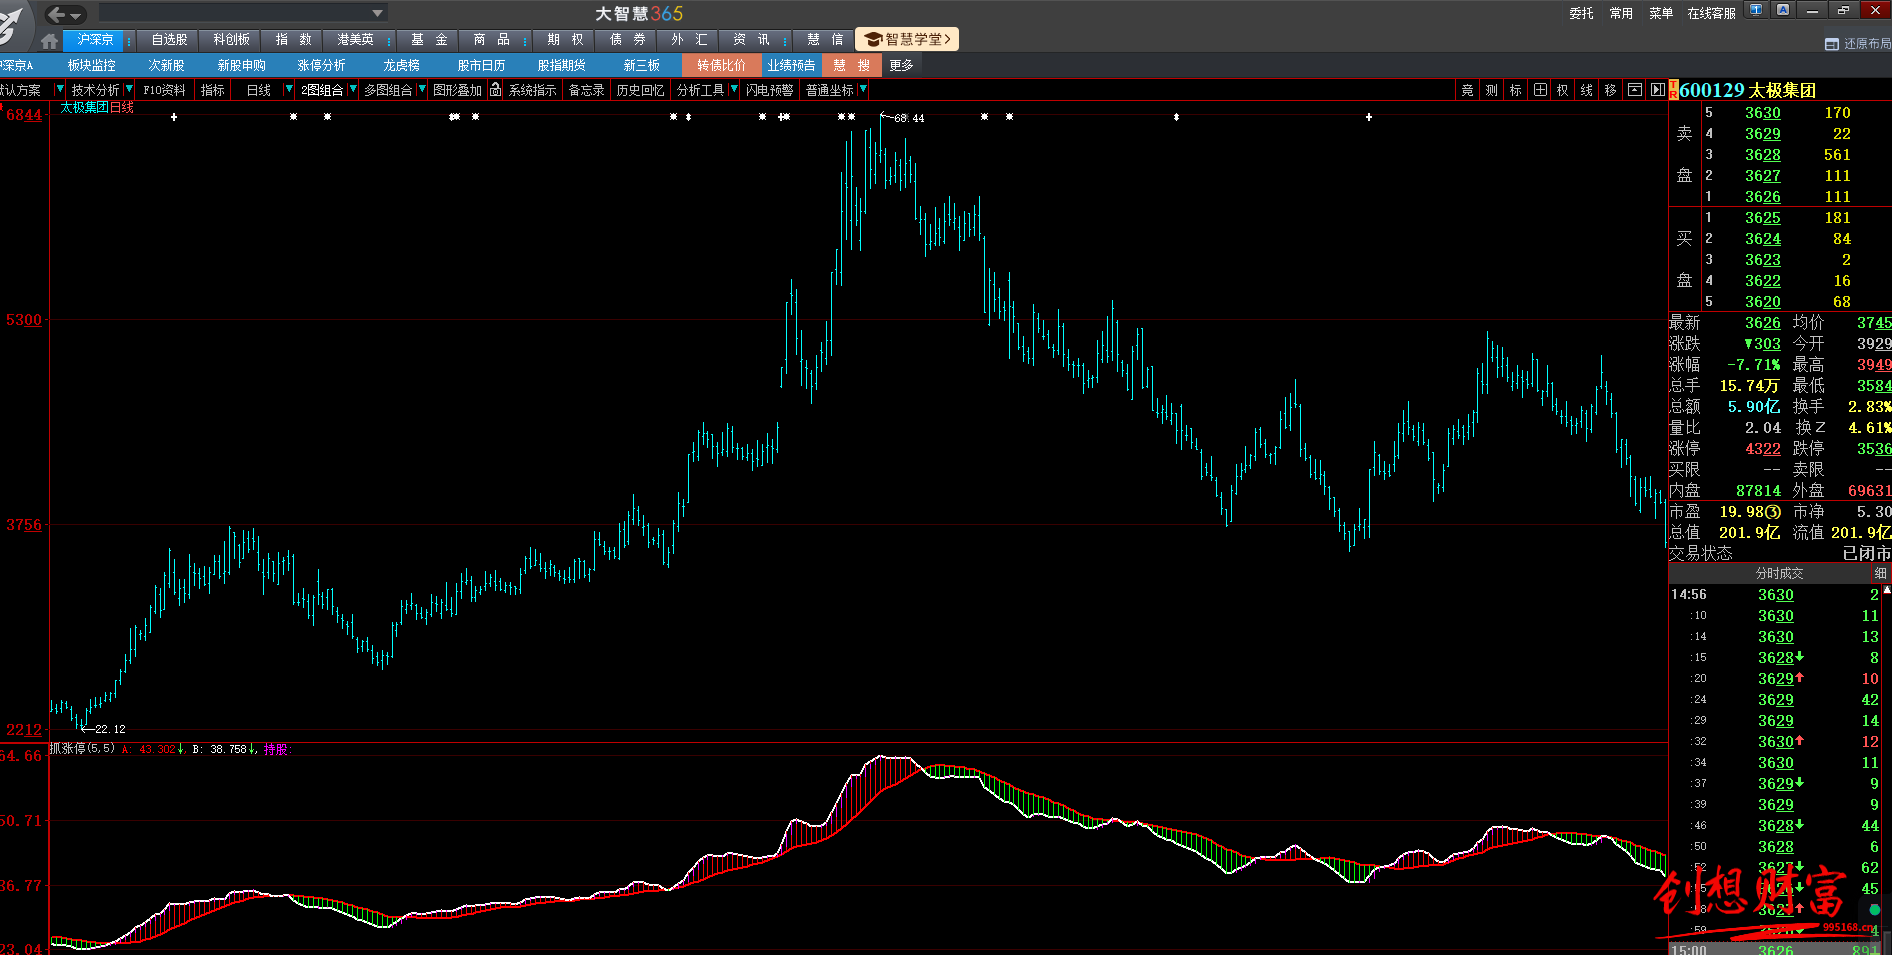Collapse the right side panel icon

pos(1657,90)
